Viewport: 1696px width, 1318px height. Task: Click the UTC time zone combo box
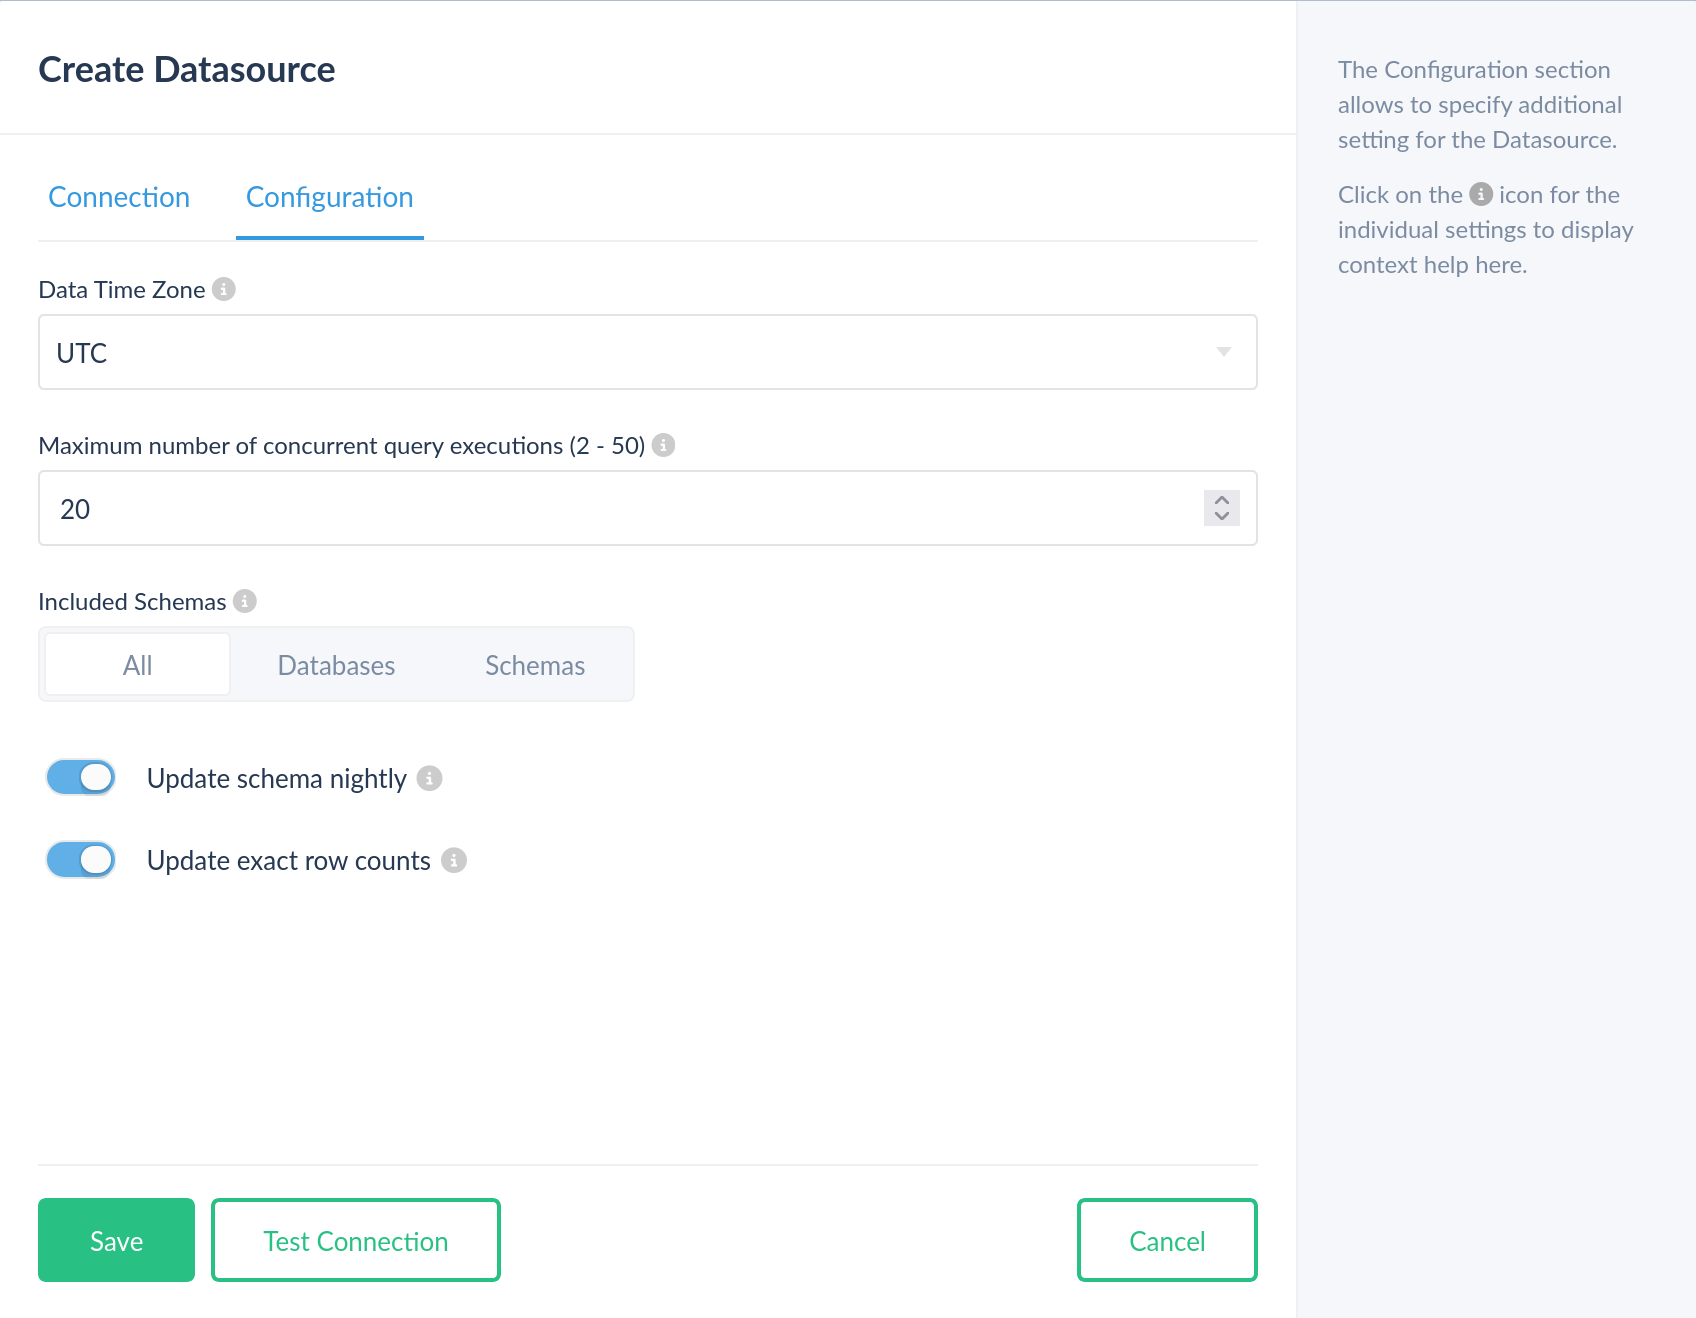647,352
